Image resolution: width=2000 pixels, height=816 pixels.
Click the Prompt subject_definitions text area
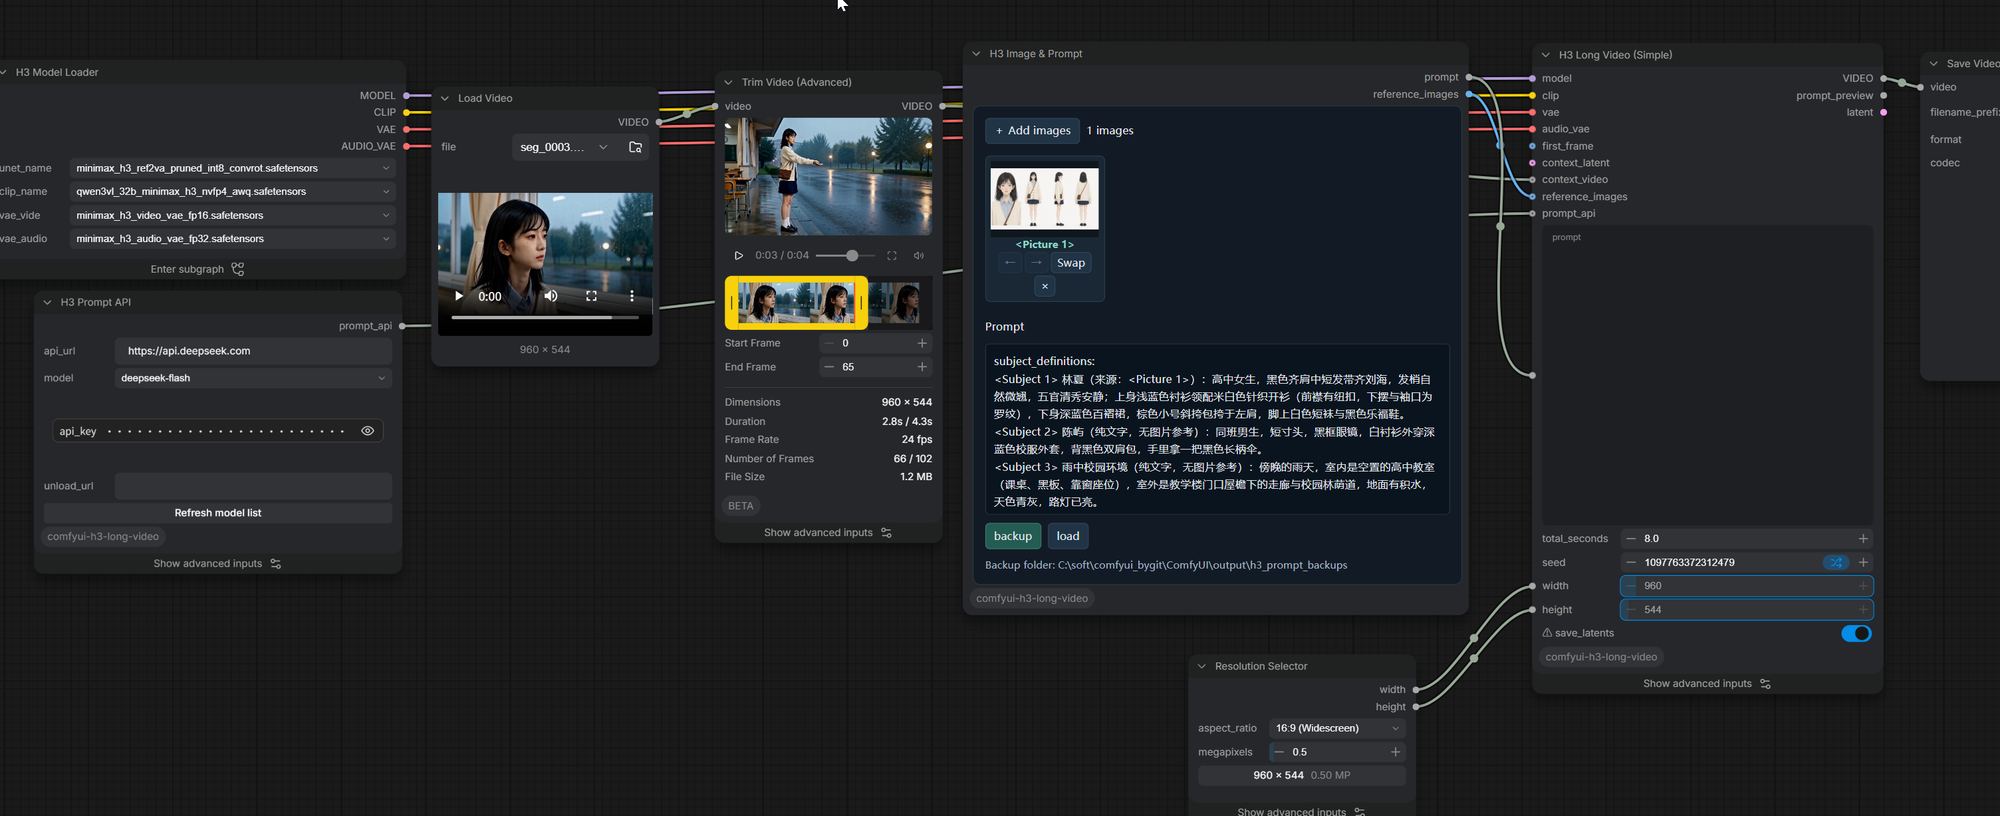(1217, 430)
